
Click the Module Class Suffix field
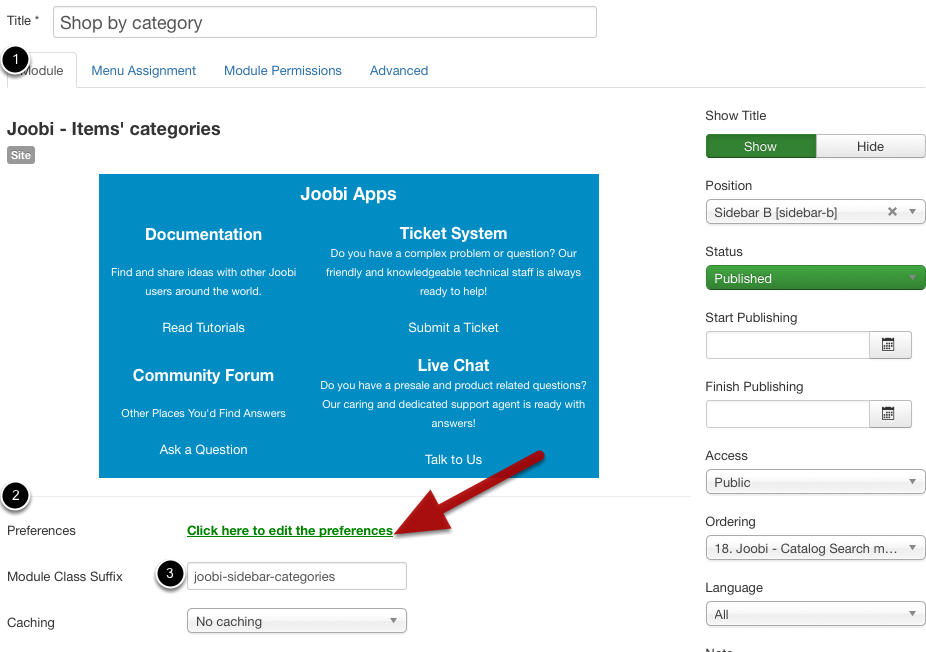(296, 576)
